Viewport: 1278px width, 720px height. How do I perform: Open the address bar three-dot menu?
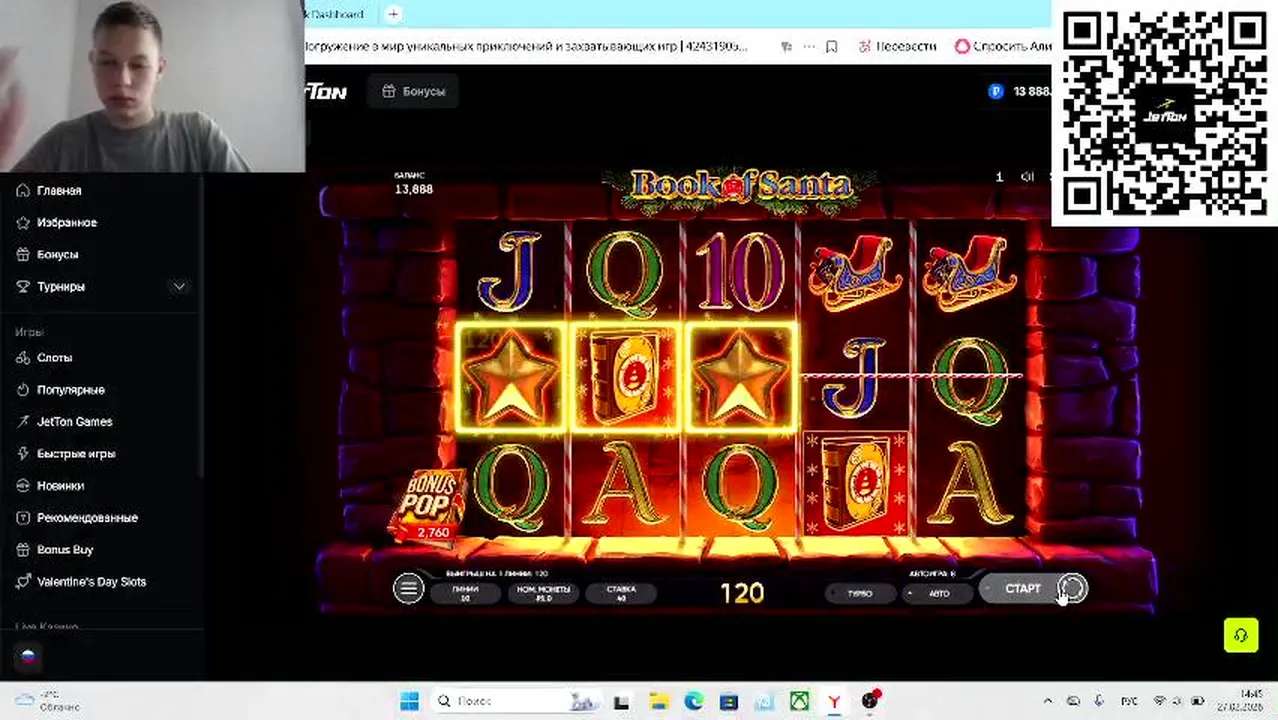[808, 46]
